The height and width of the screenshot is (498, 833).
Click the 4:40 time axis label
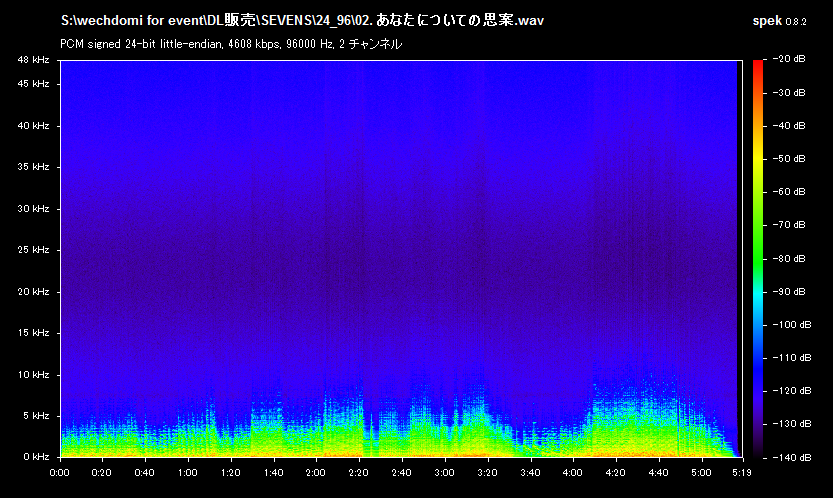(659, 473)
